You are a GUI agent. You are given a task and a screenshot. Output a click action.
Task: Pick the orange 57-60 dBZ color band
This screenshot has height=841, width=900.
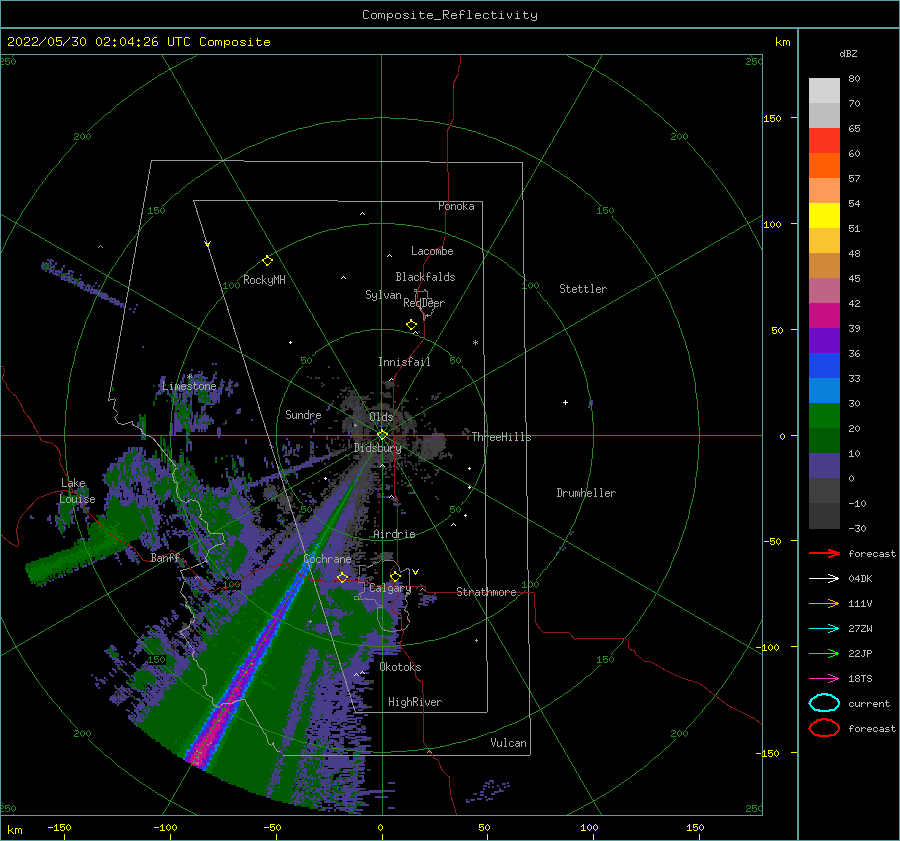[824, 165]
